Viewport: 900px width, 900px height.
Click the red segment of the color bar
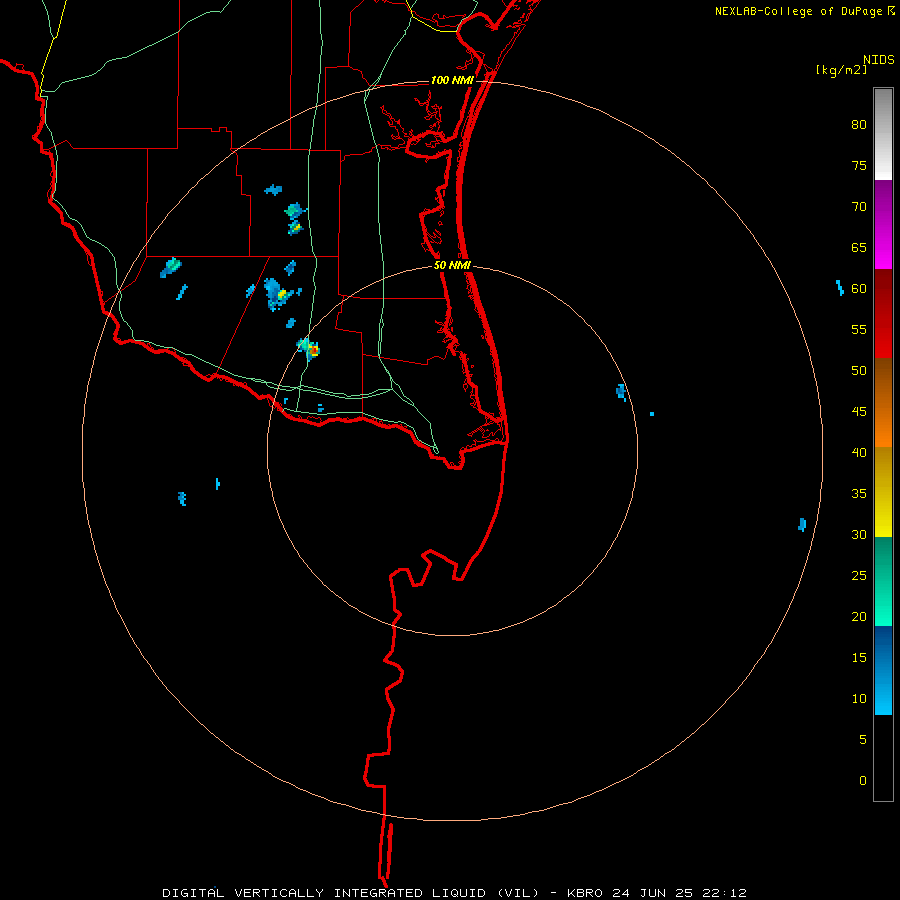coord(883,314)
